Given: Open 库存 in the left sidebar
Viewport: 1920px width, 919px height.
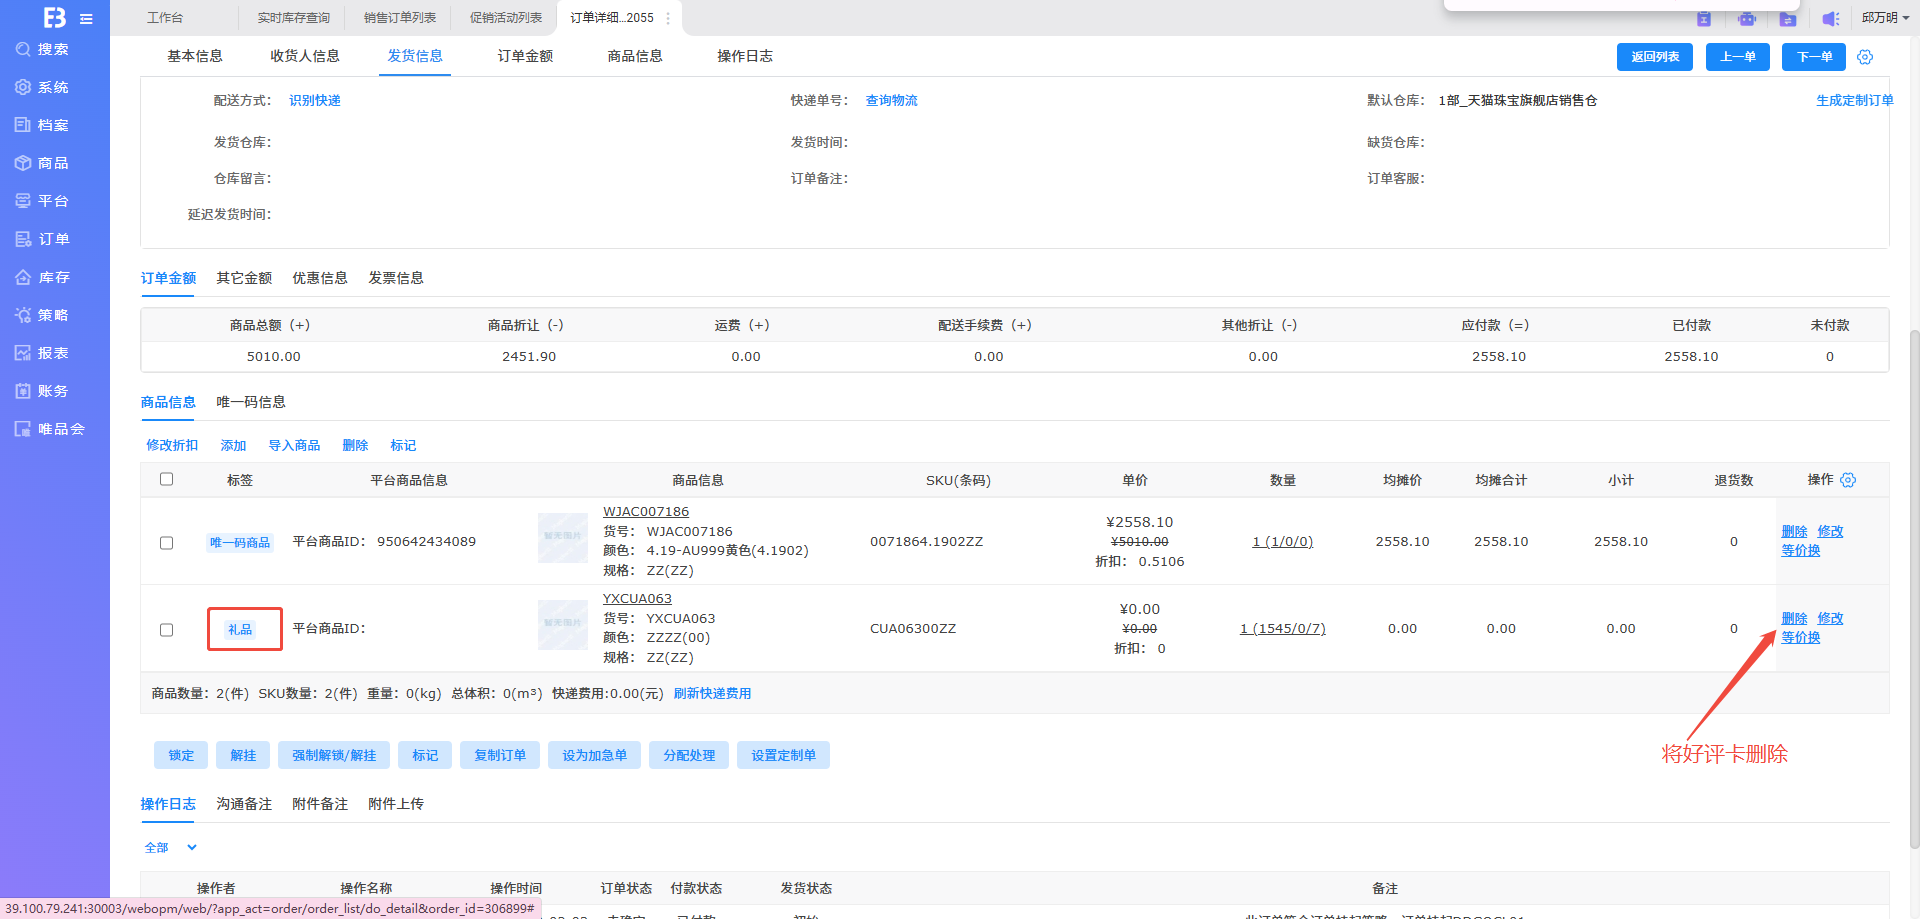Looking at the screenshot, I should (x=54, y=277).
